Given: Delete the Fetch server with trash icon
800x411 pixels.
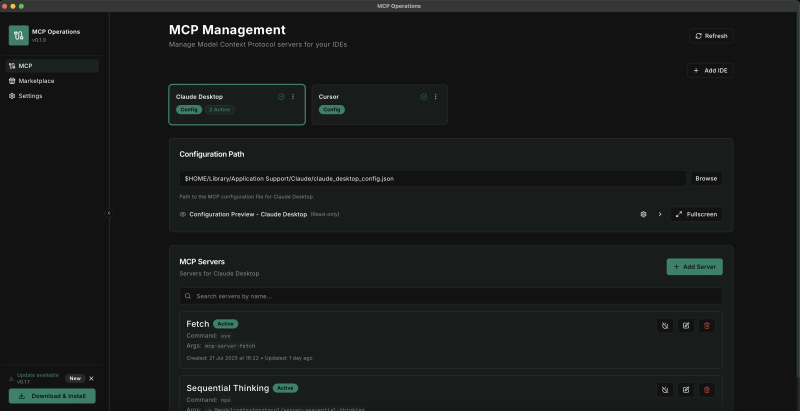Looking at the screenshot, I should click(707, 325).
